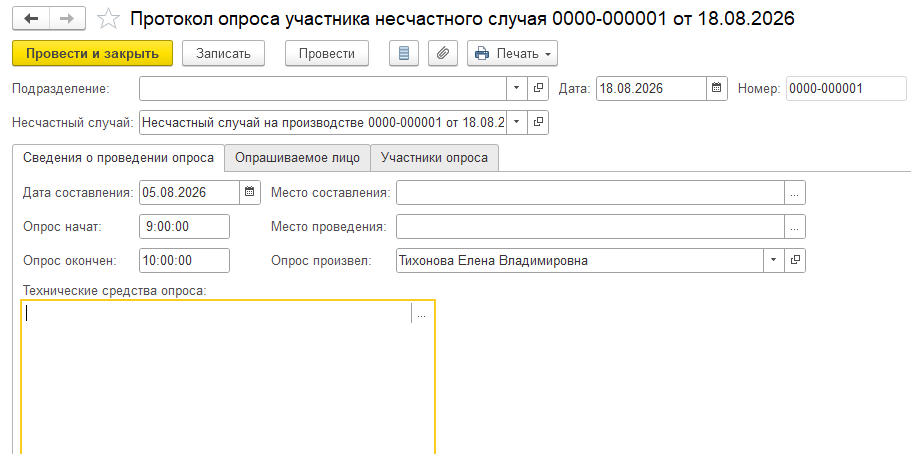Expand the Несчастный случай dropdown list
Viewport: 911px width, 454px height.
(x=517, y=122)
